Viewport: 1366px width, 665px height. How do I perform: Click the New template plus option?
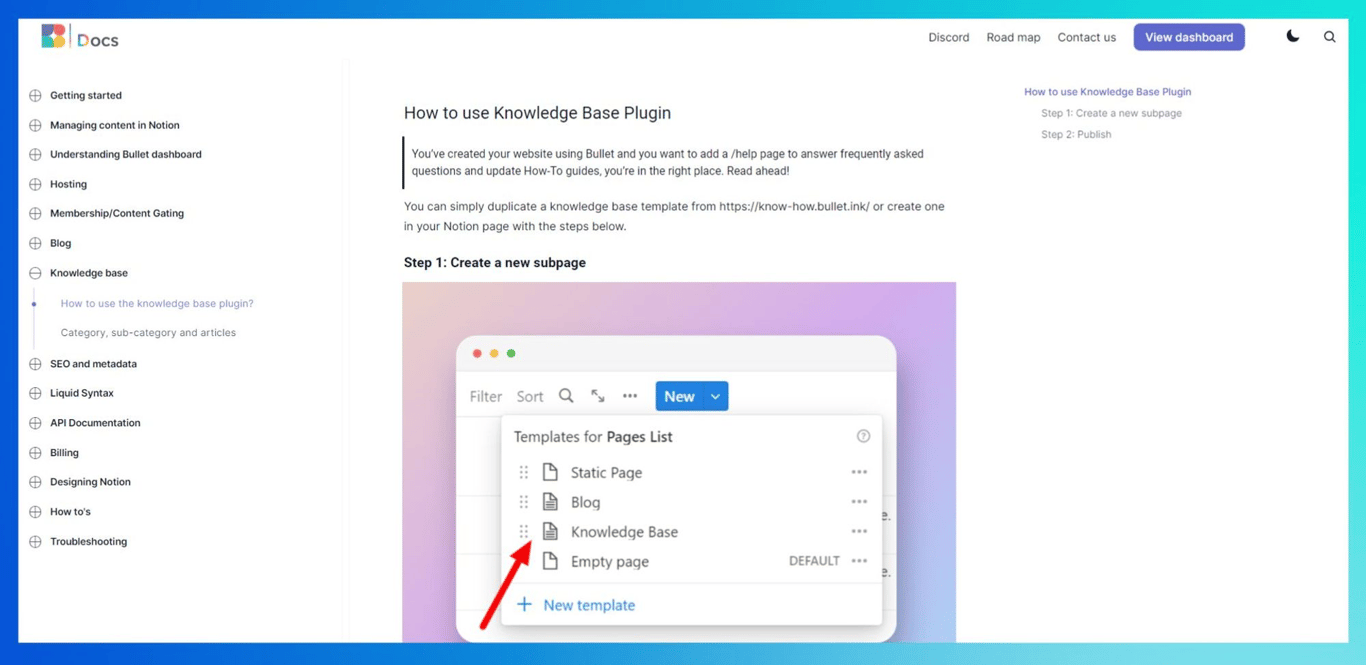(x=576, y=605)
